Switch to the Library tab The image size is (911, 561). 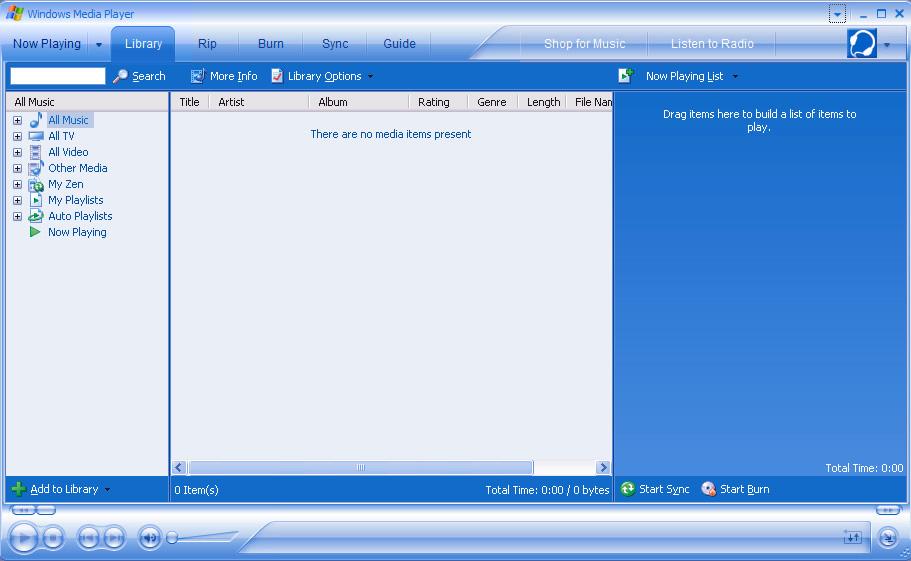[143, 44]
